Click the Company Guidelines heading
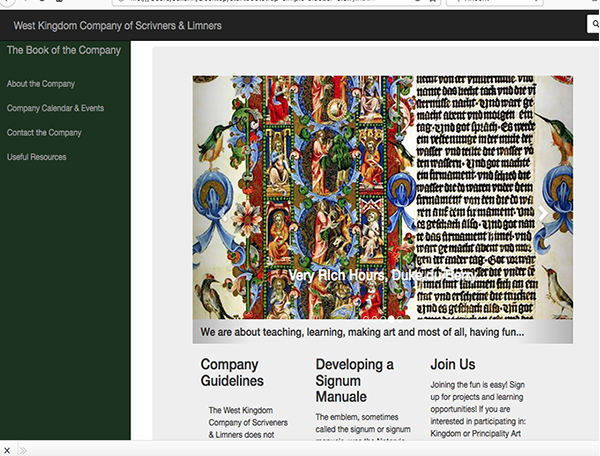Screen dimensions: 600x456 (x=232, y=373)
